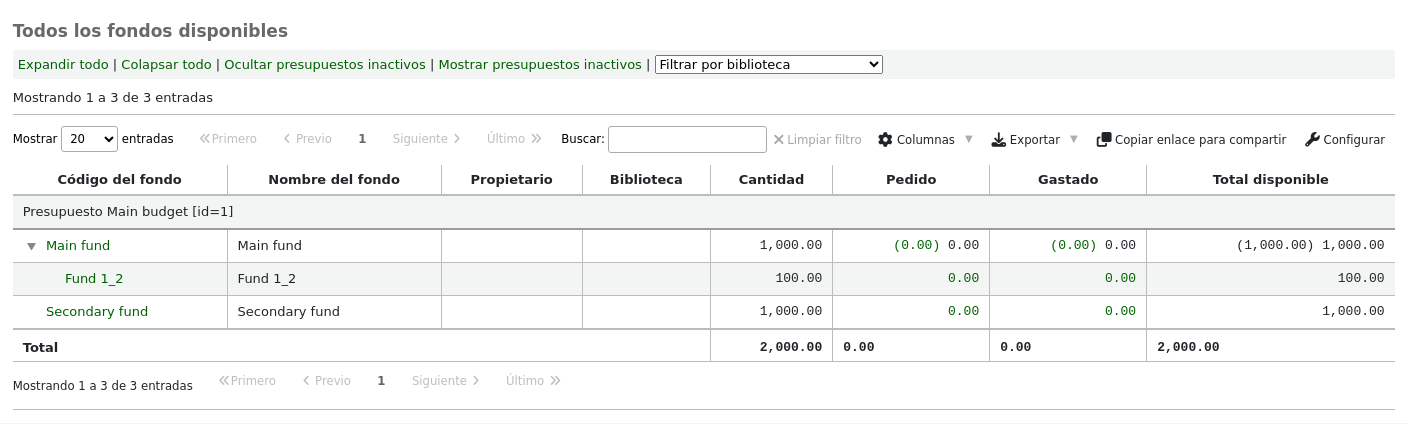1408x424 pixels.
Task: Open the Exportar dropdown arrow
Action: pyautogui.click(x=1074, y=140)
